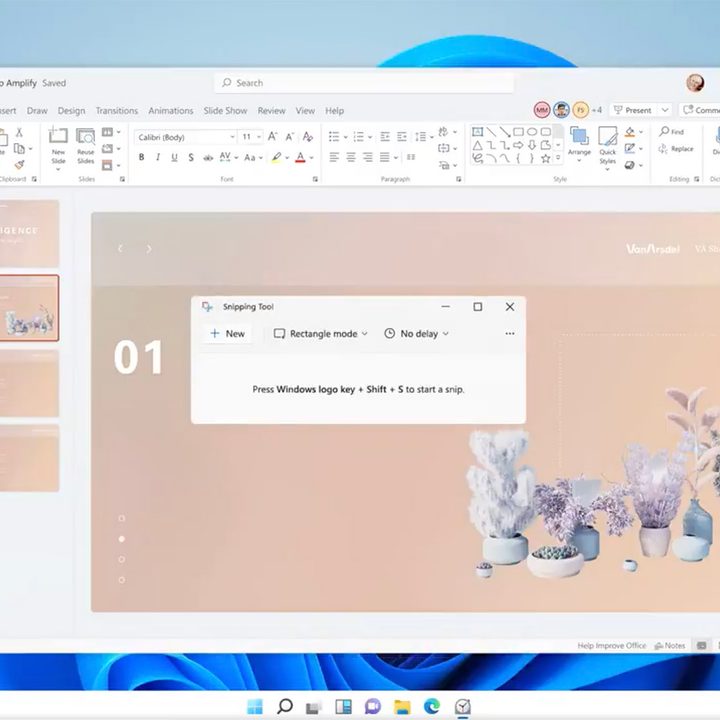Open font size 11 dropdown

point(259,137)
